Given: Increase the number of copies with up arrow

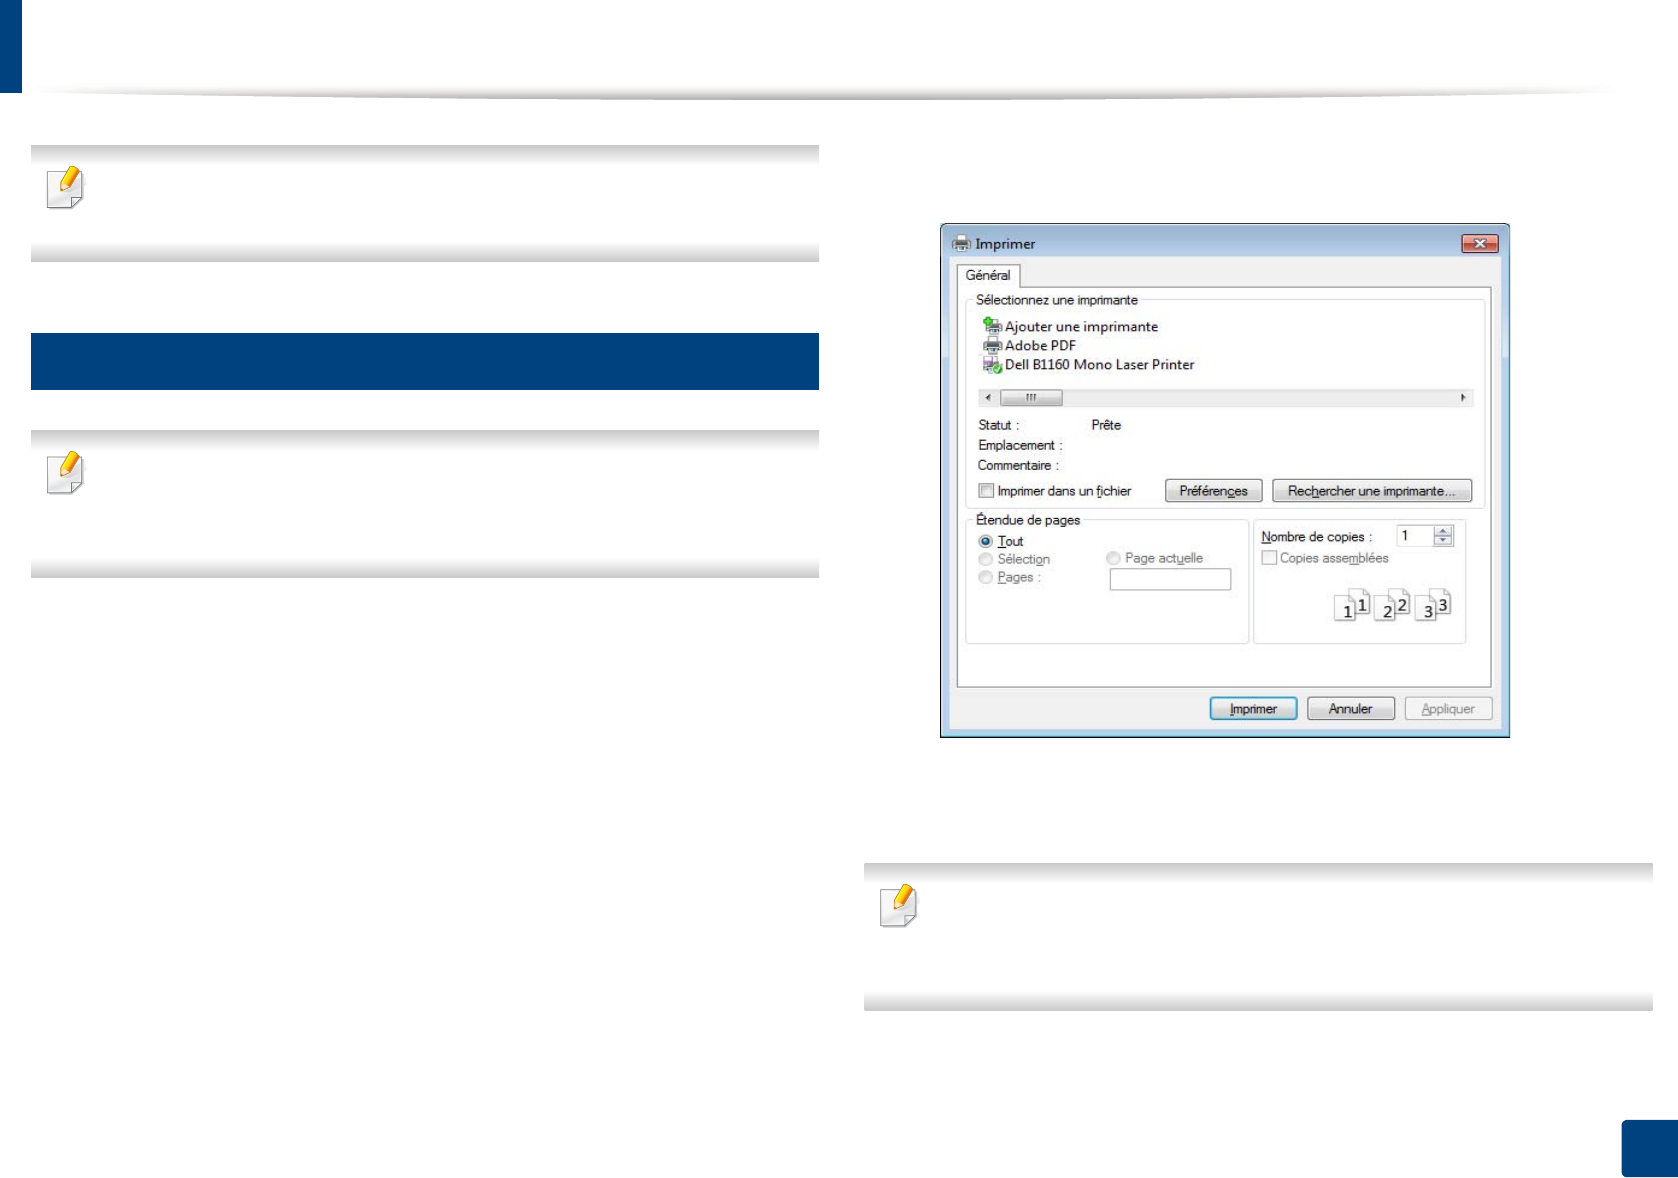Looking at the screenshot, I should (x=1443, y=532).
